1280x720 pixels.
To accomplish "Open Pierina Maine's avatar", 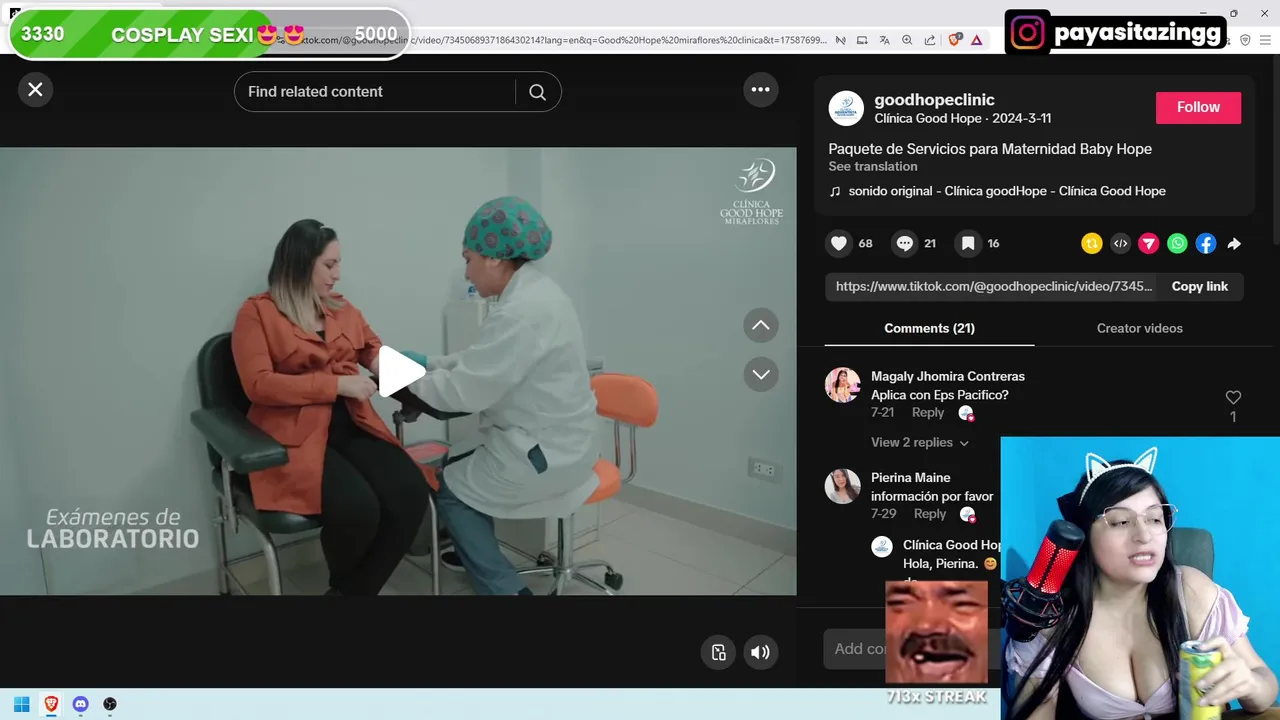I will [842, 486].
